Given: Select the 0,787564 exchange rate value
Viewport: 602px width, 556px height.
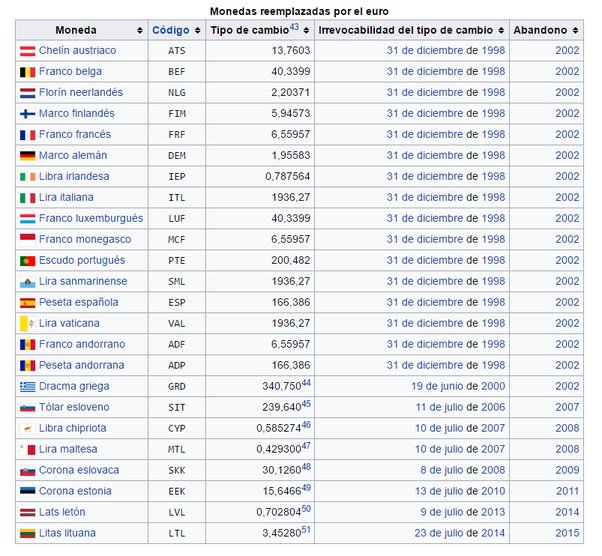Looking at the screenshot, I should (x=288, y=176).
